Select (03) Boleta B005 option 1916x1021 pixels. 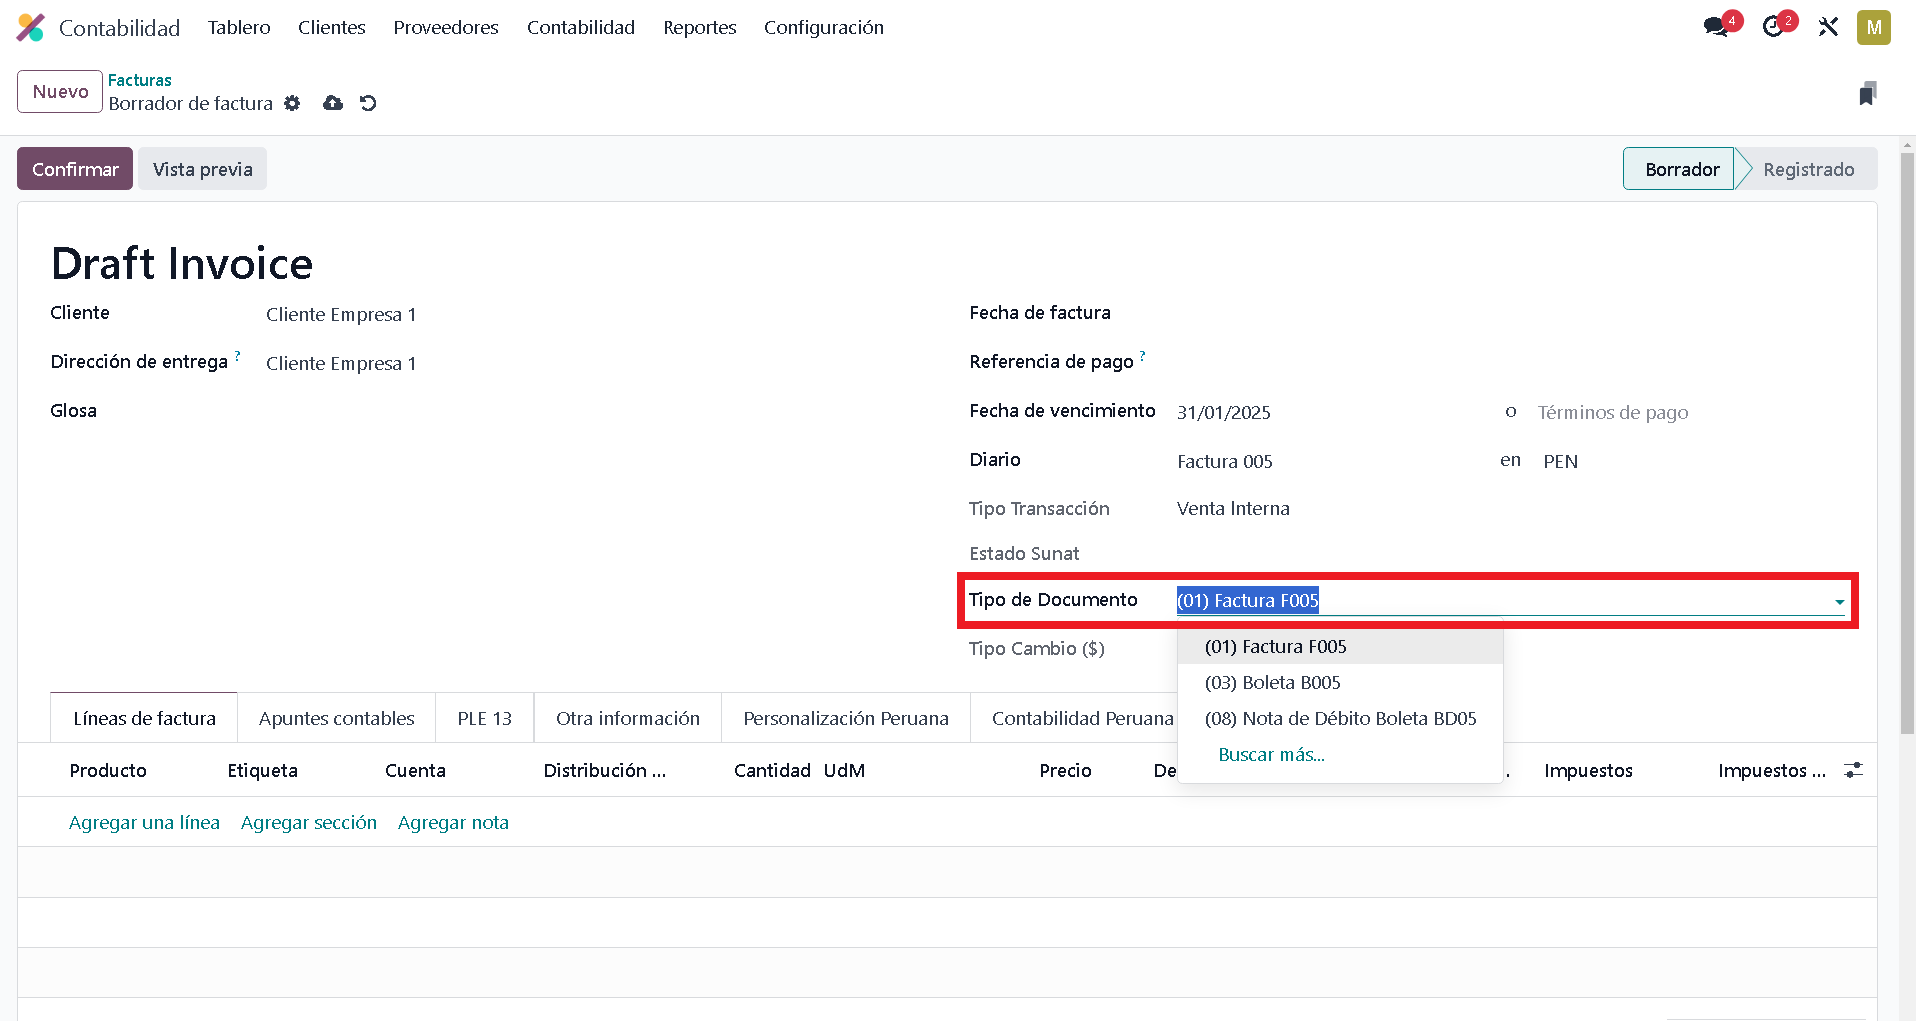pyautogui.click(x=1340, y=683)
